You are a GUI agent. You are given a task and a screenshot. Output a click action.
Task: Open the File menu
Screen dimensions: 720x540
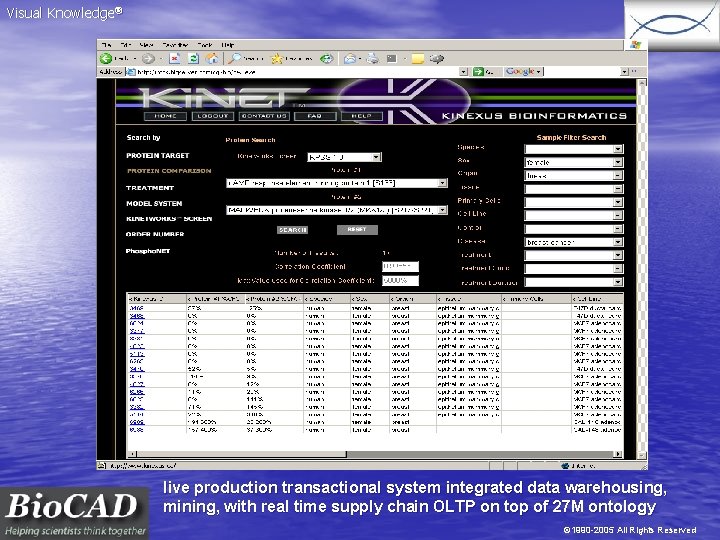107,45
